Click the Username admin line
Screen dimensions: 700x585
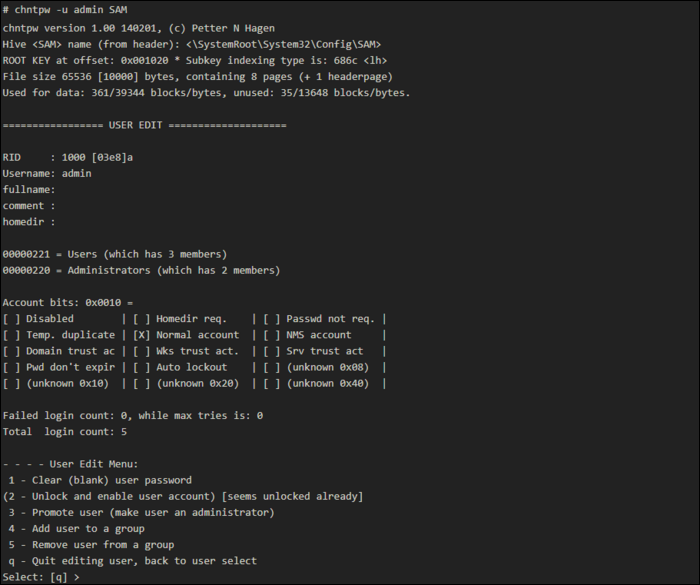click(x=47, y=173)
